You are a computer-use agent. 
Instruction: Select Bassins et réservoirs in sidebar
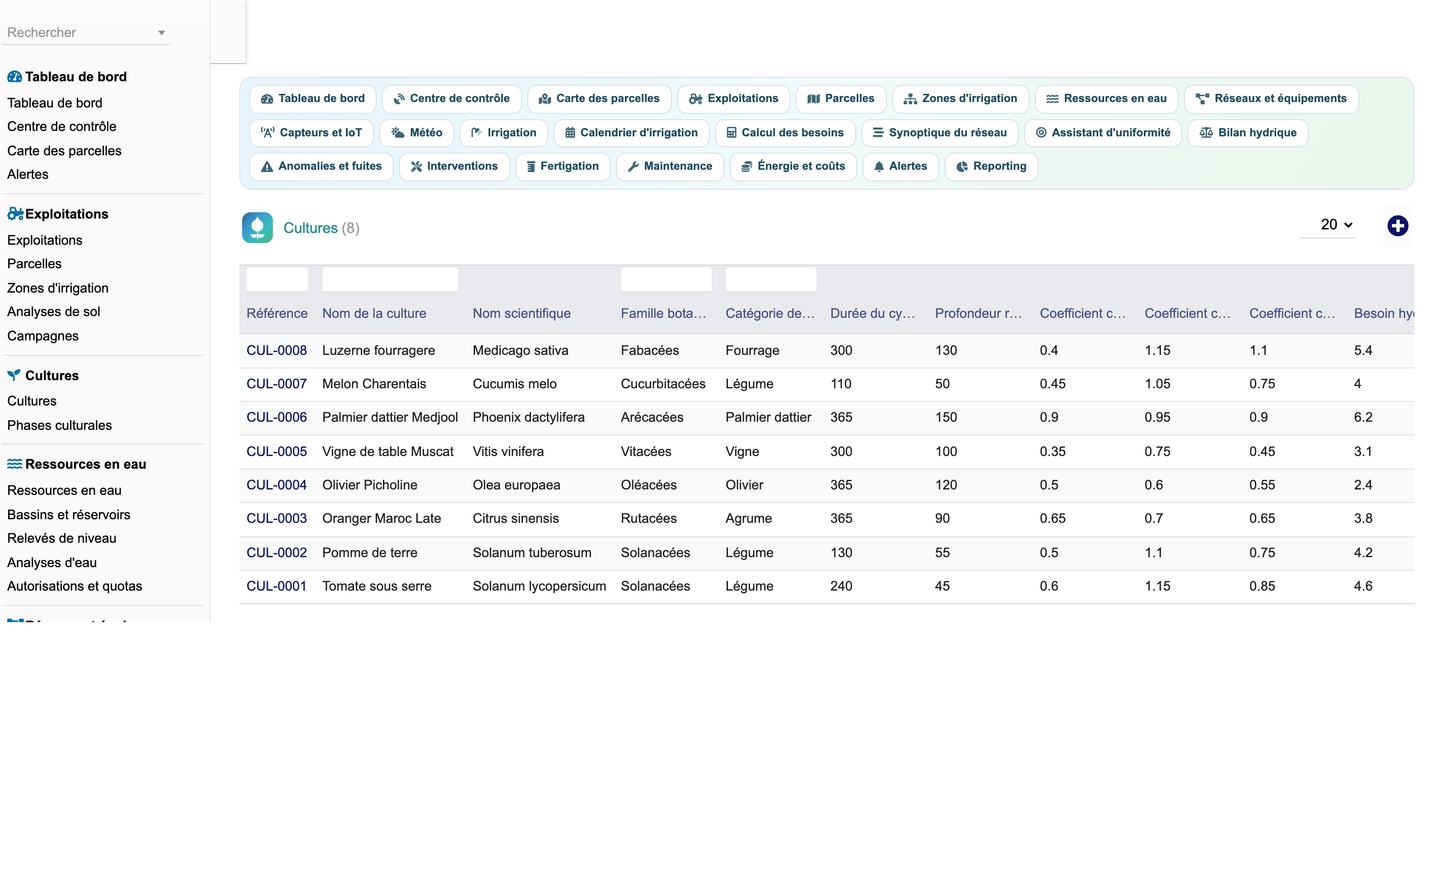point(68,514)
